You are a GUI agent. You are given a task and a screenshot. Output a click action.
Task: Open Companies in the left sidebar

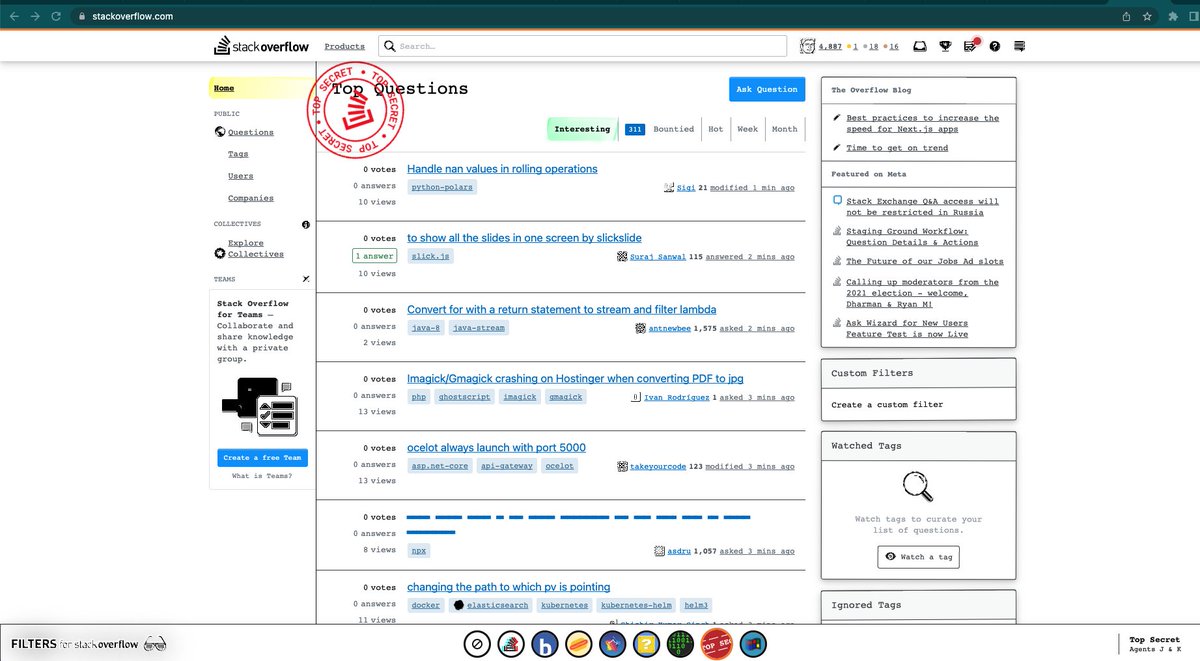(x=251, y=198)
